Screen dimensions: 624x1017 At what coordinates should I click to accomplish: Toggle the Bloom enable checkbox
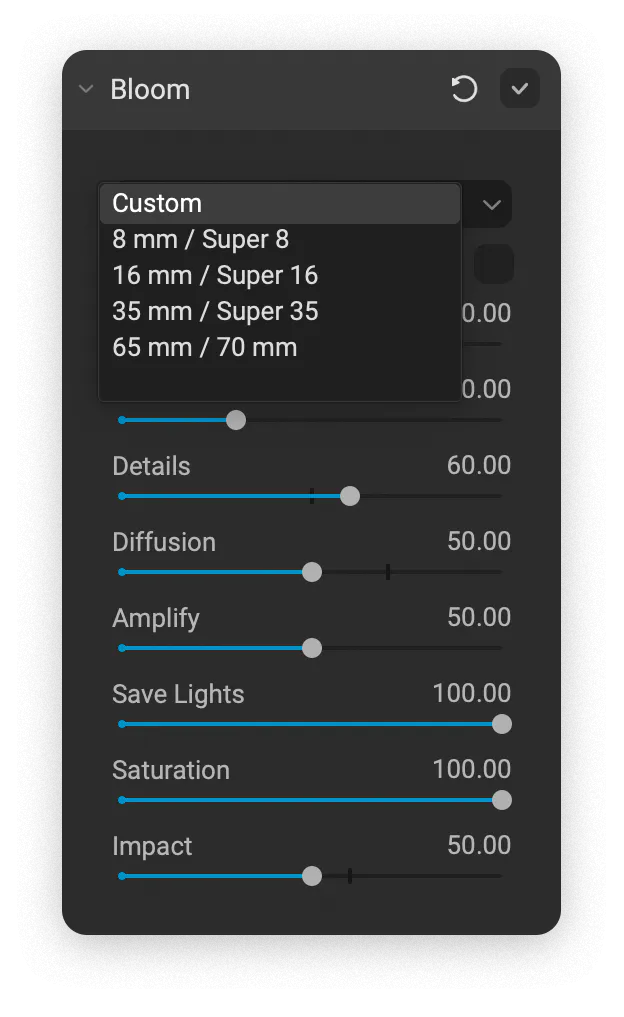click(520, 89)
